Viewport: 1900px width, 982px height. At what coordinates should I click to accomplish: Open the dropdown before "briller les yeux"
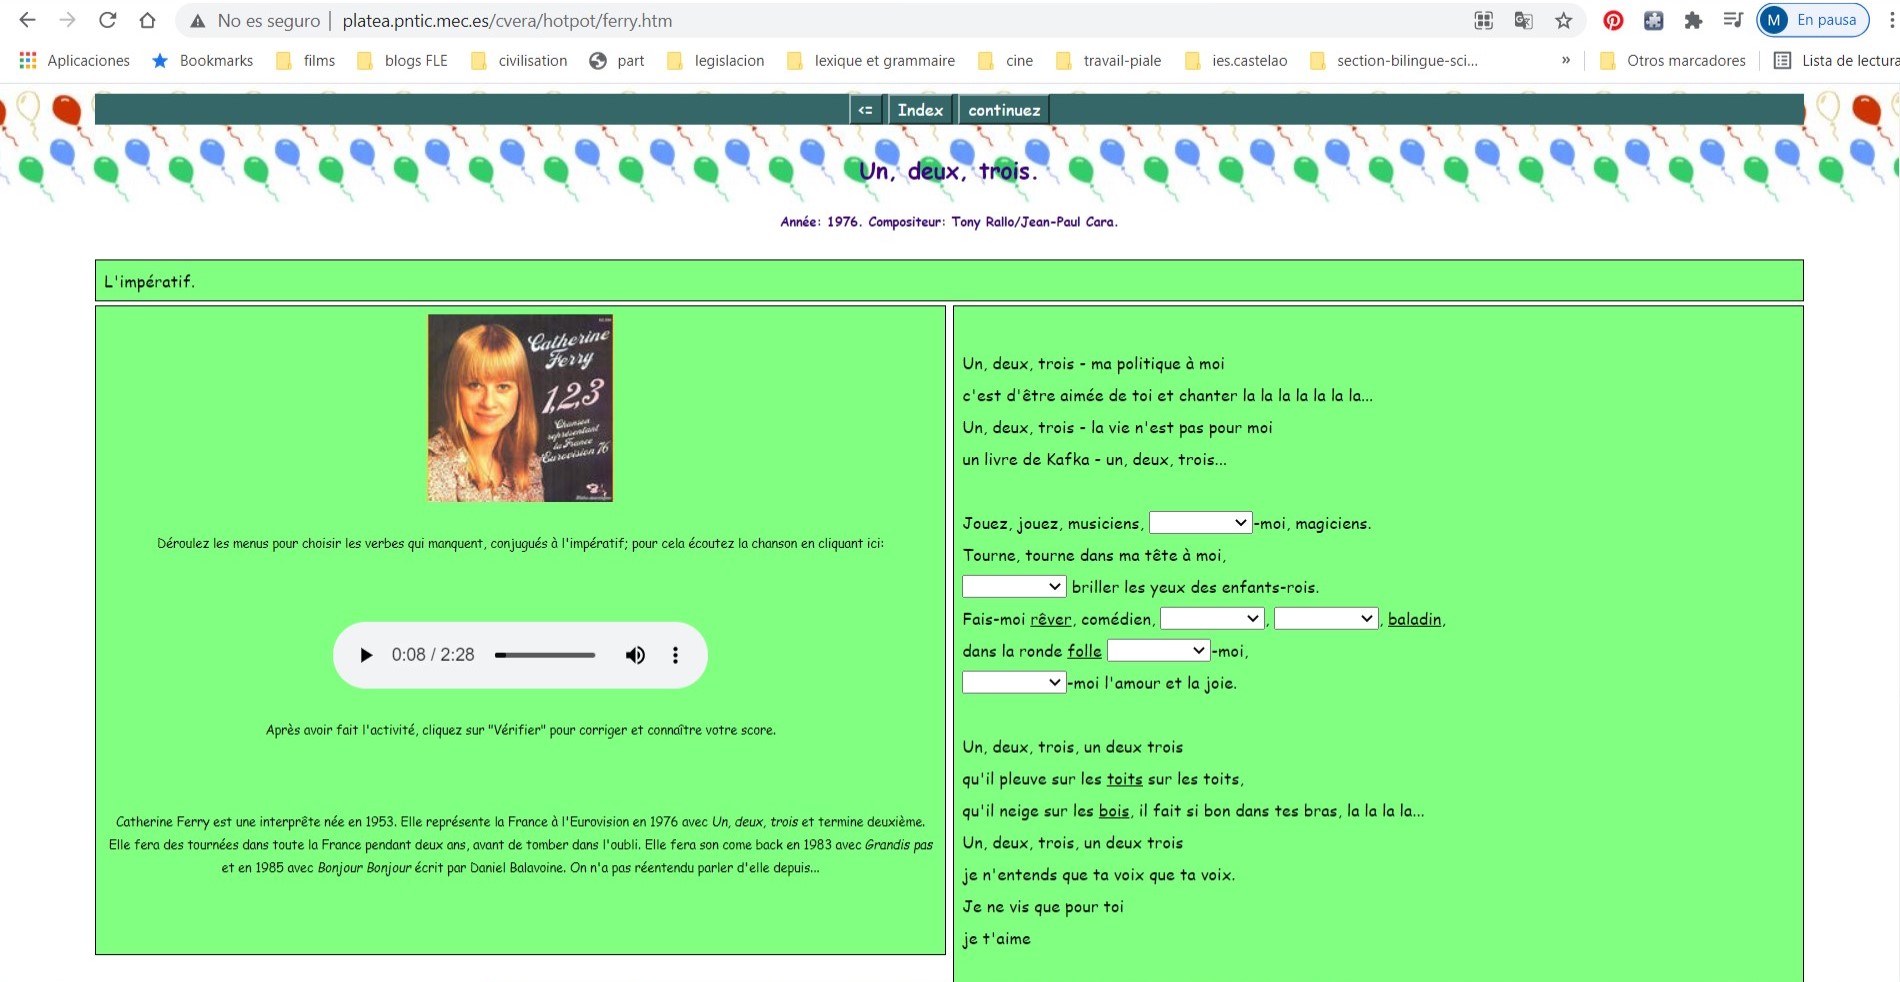click(x=1013, y=587)
